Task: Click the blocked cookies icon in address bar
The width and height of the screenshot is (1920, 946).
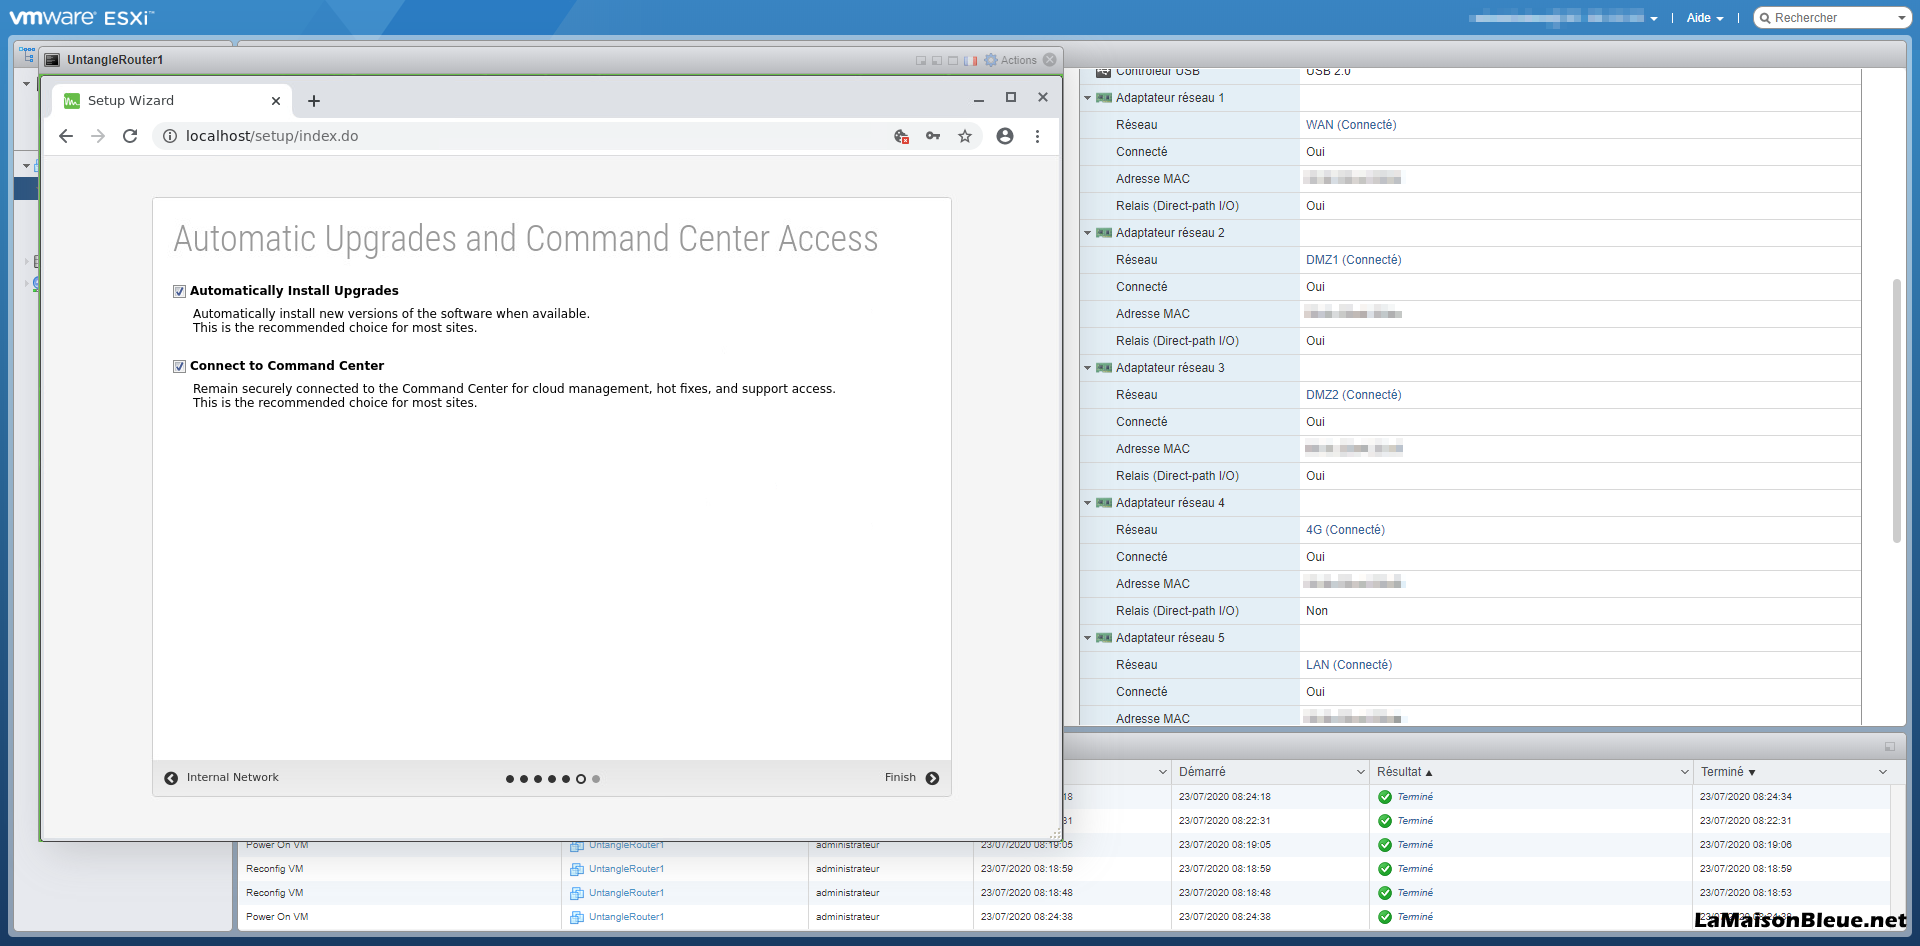Action: pos(901,136)
